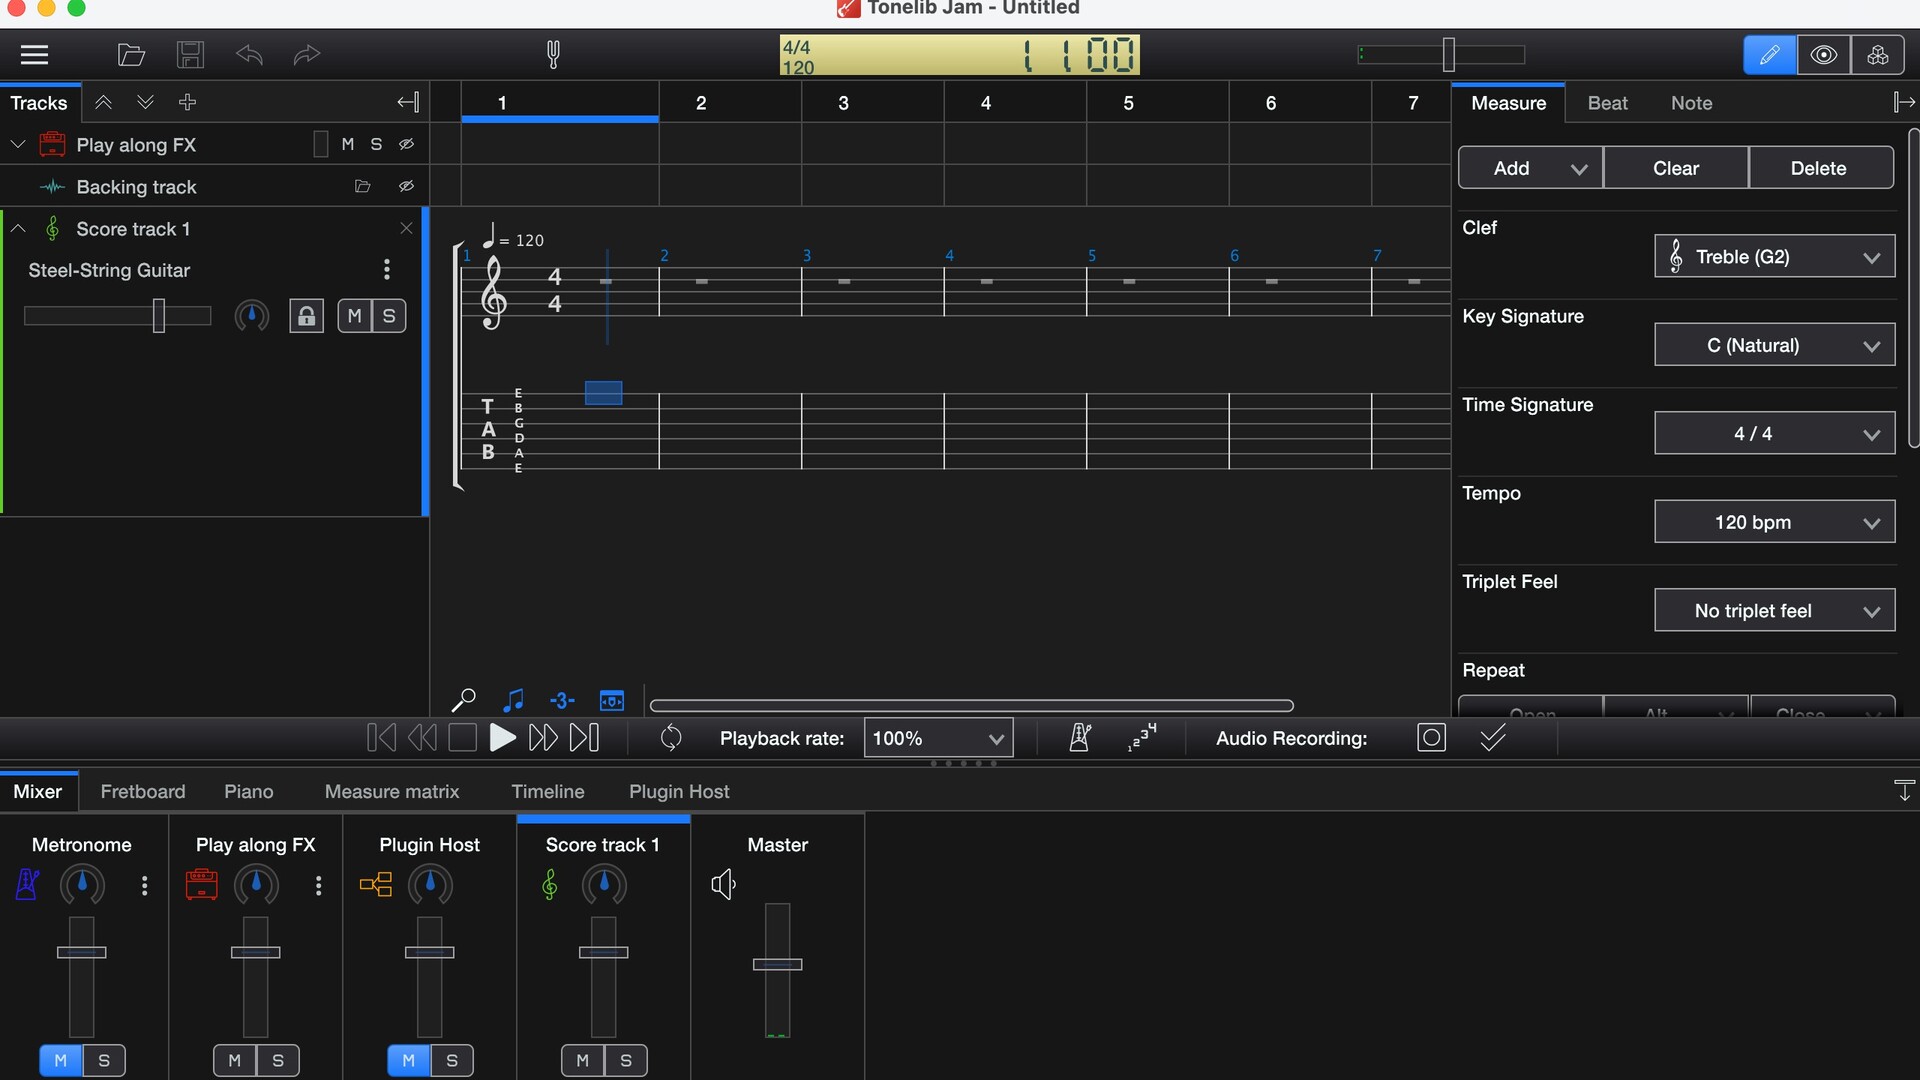Open the Time Signature 4 / 4 dropdown
This screenshot has height=1080, width=1920.
1774,434
